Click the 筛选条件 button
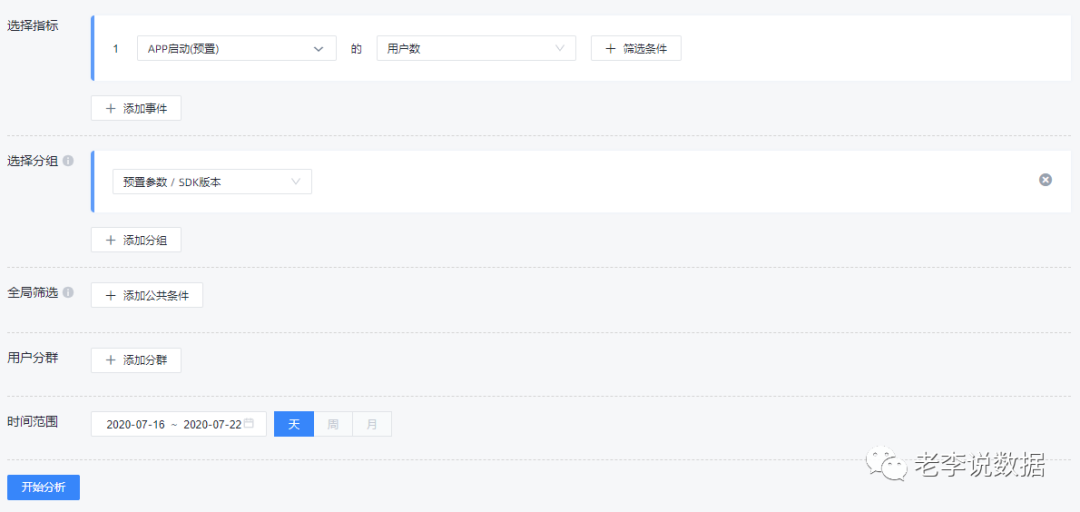 pyautogui.click(x=636, y=49)
